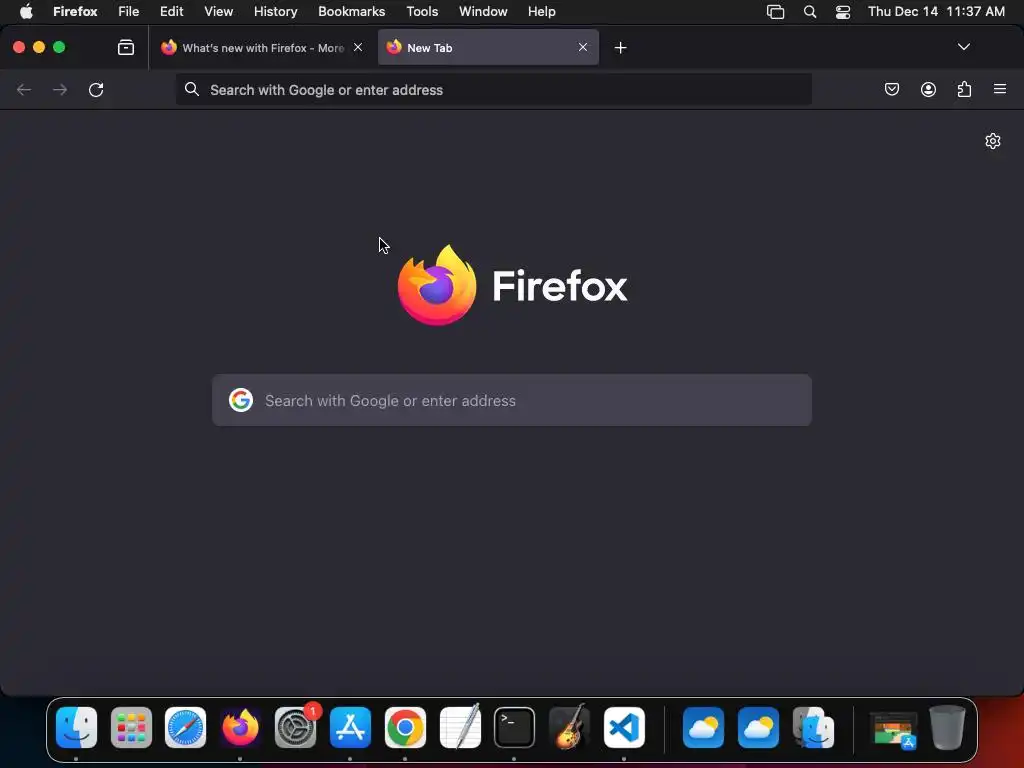Open Finder from the Dock
The image size is (1024, 768).
tap(76, 727)
